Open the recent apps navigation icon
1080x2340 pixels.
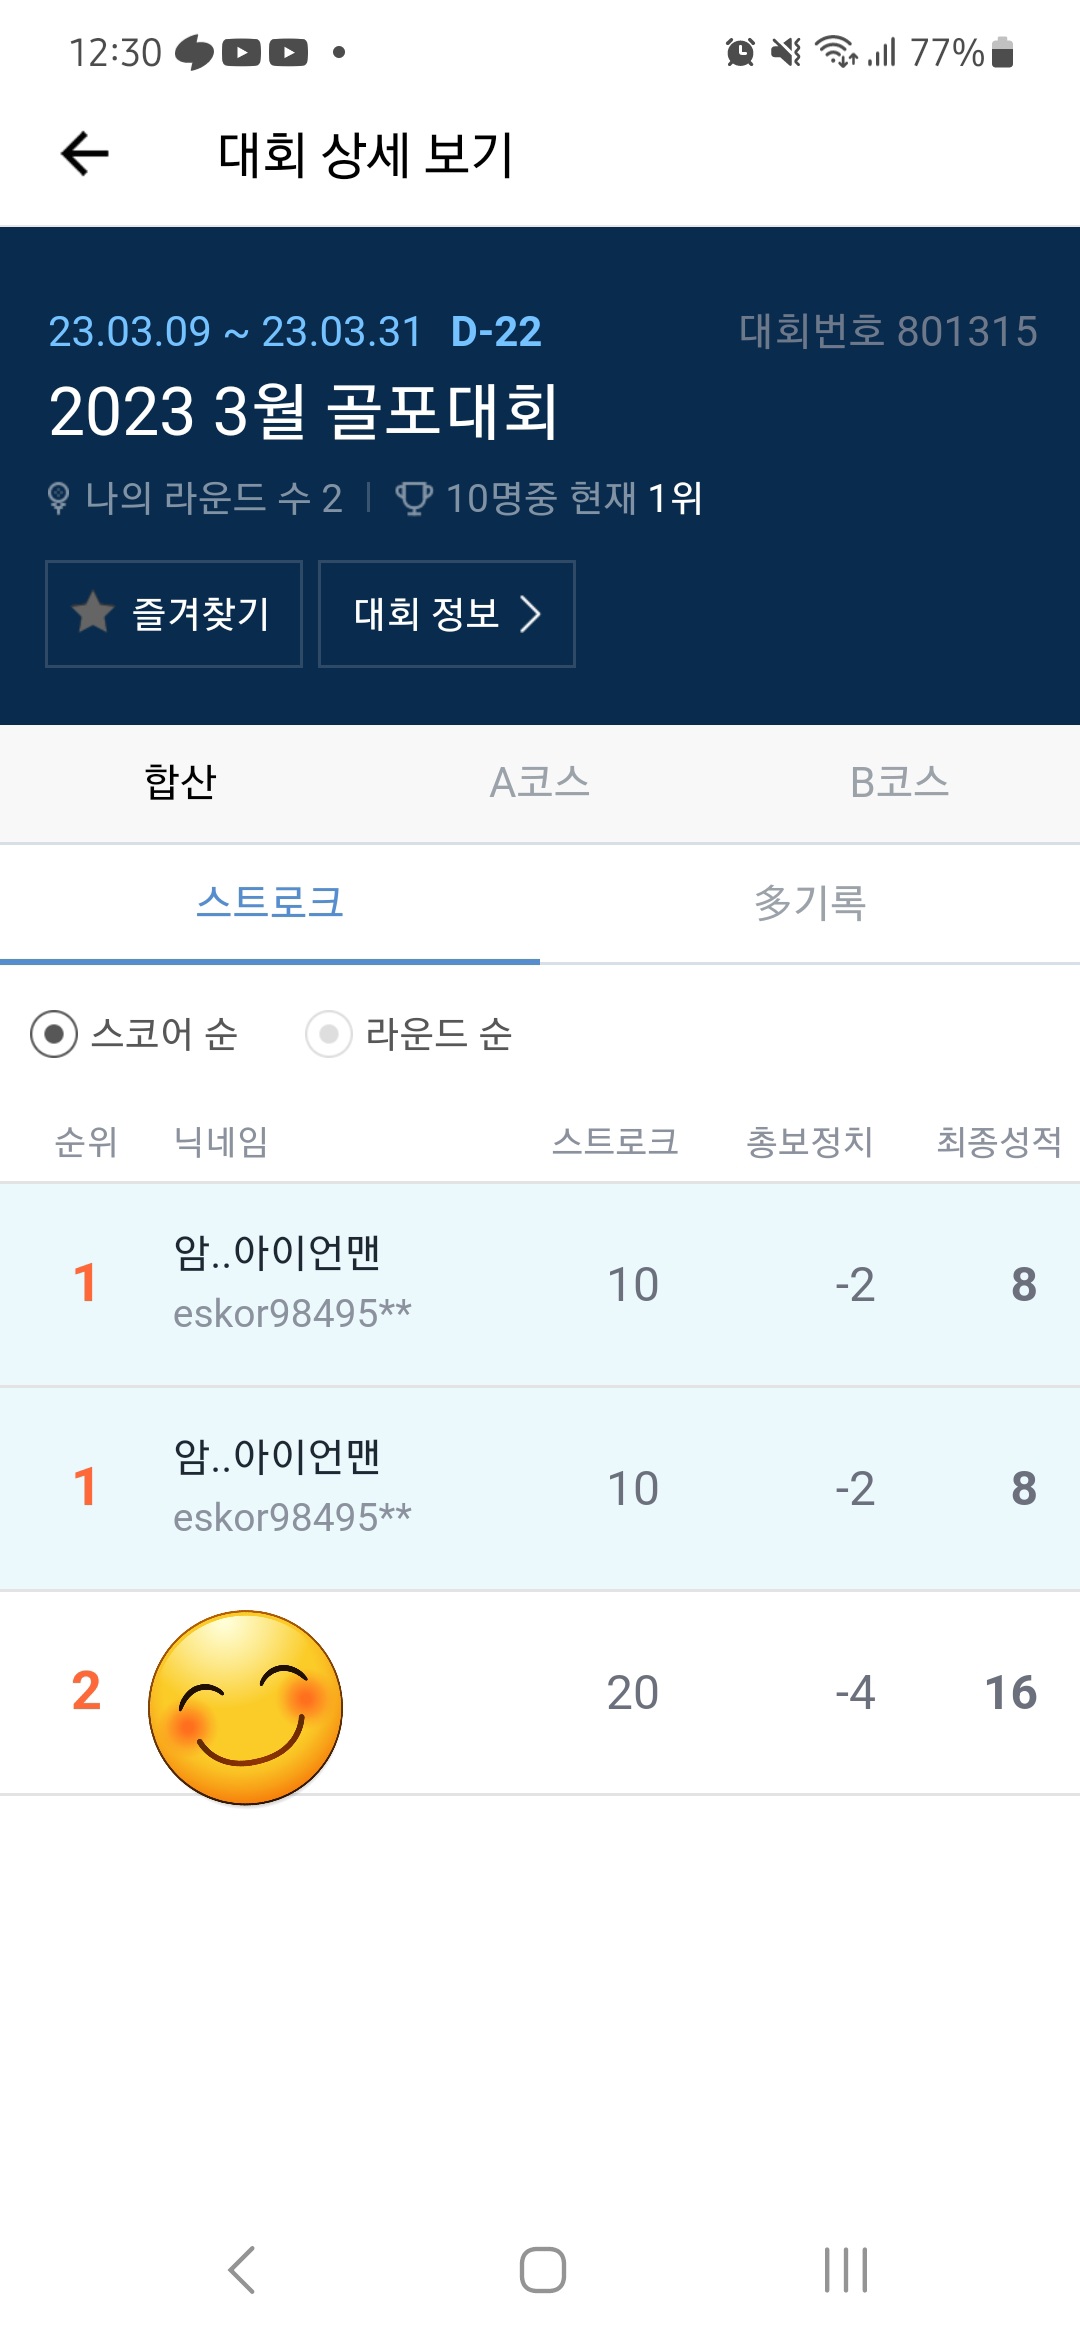pyautogui.click(x=845, y=2269)
